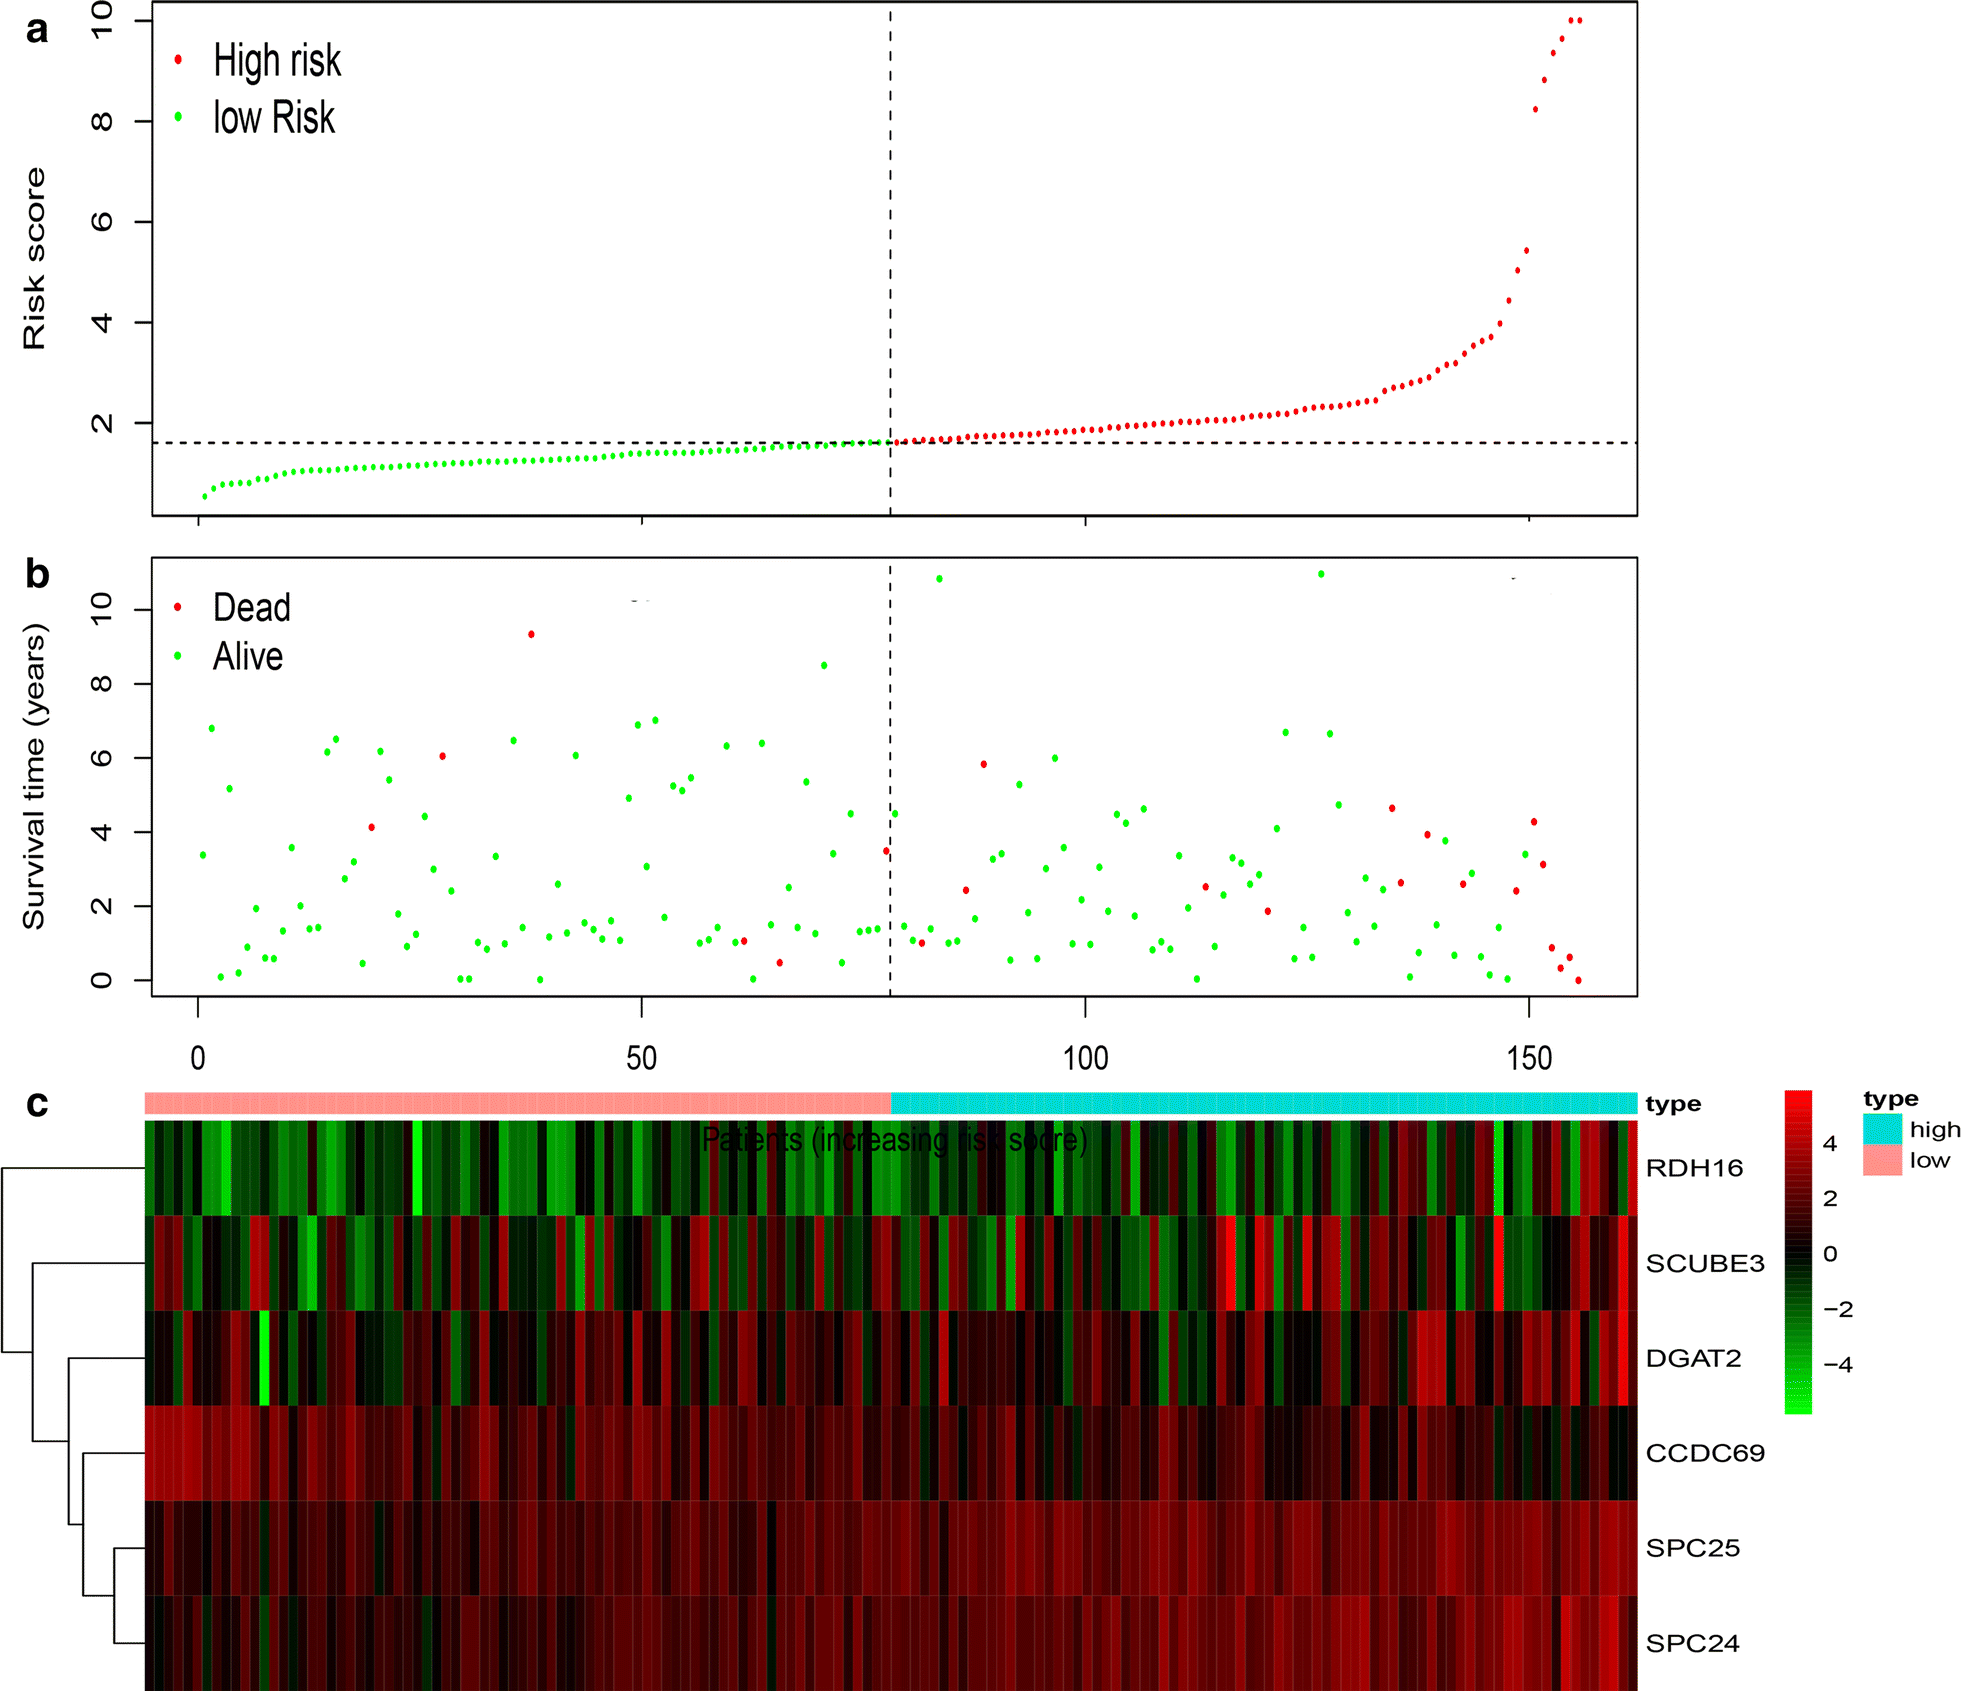Viewport: 1961px width, 1691px height.
Task: Click the 'Dead' legend label
Action: (252, 607)
